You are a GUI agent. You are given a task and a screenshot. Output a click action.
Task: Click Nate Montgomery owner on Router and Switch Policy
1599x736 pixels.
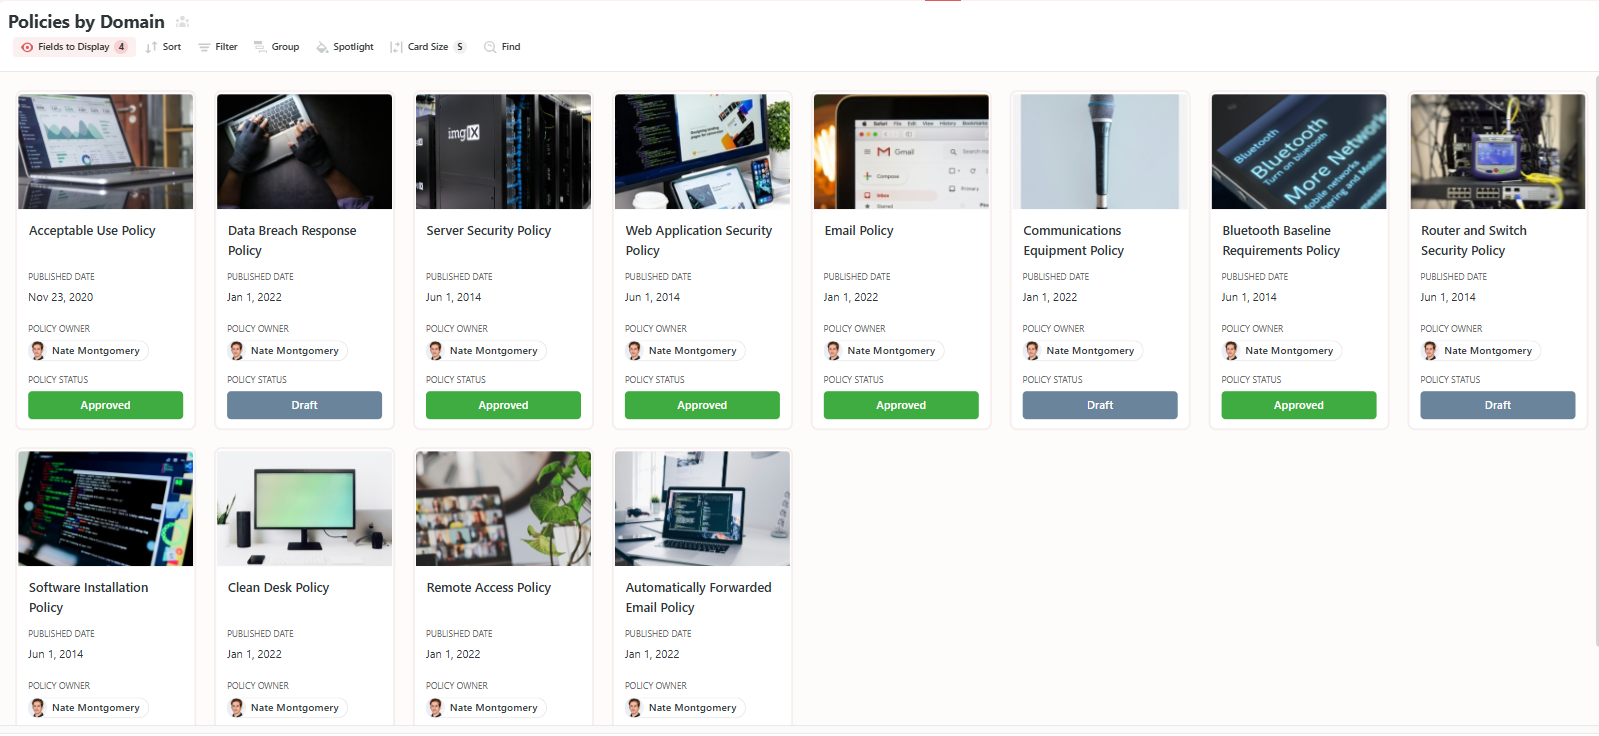click(1481, 351)
